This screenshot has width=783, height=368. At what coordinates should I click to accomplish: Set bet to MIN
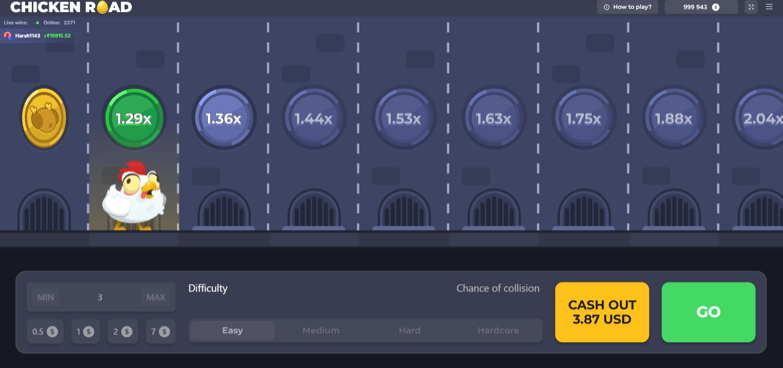(45, 297)
